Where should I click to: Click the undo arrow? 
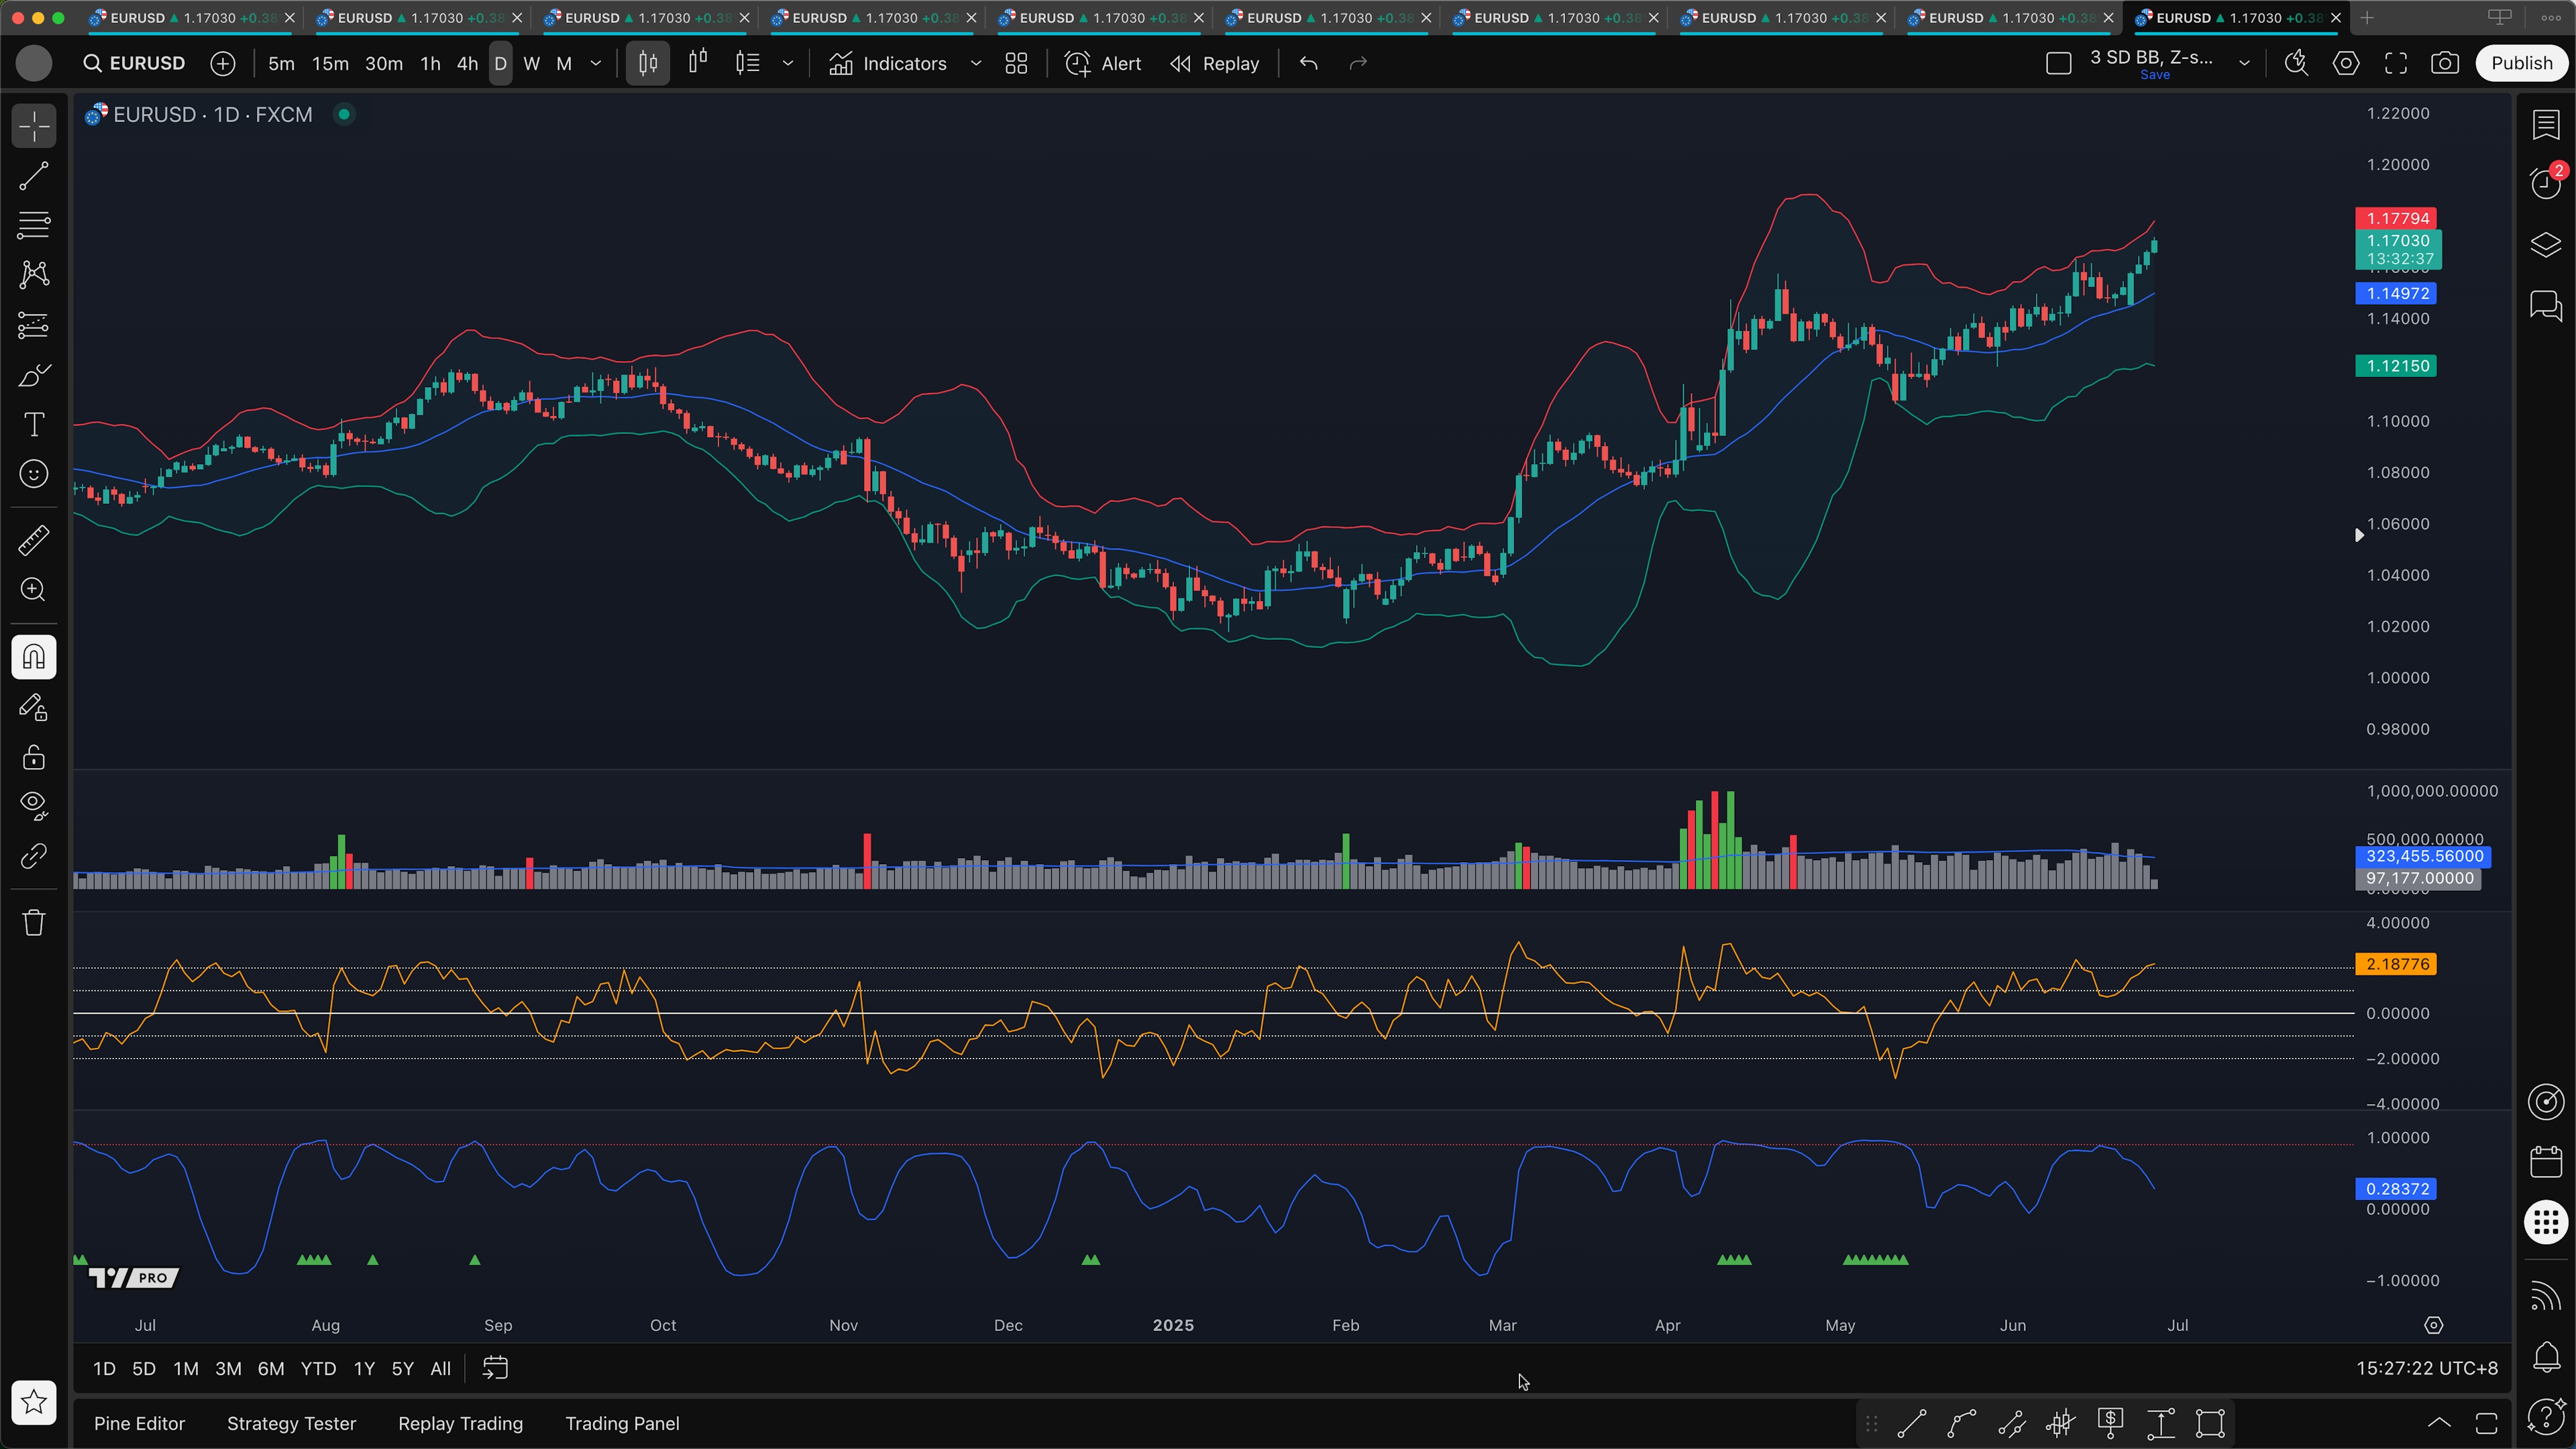1309,63
